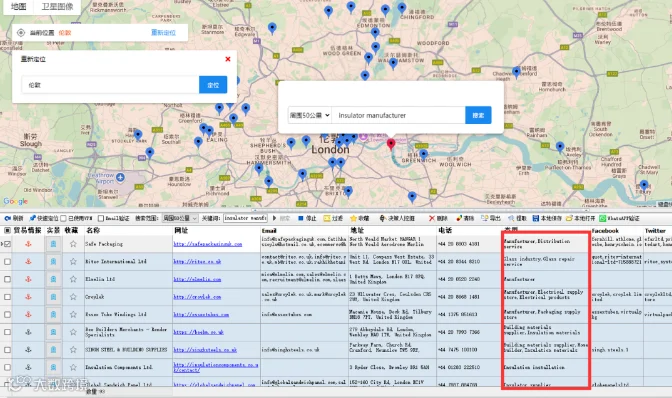Image resolution: width=672 pixels, height=398 pixels.
Task: Check the Essex Tube Windings Ltd checkbox
Action: (7, 314)
